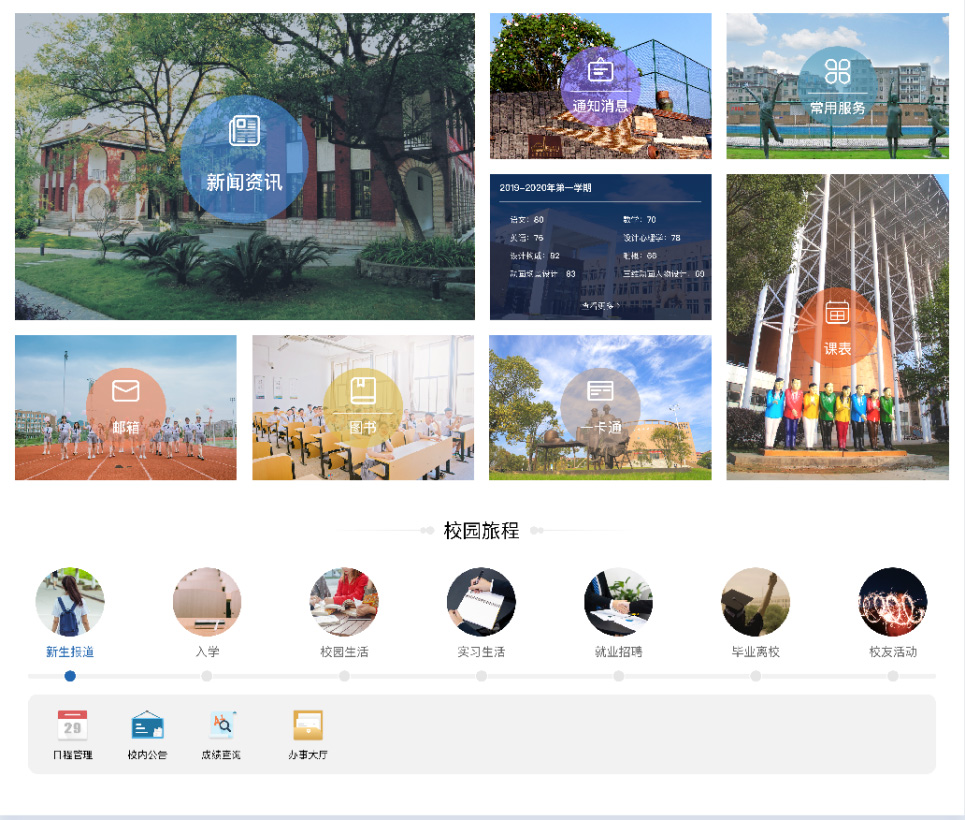Select the 校园生活 stage thumbnail

coord(344,602)
